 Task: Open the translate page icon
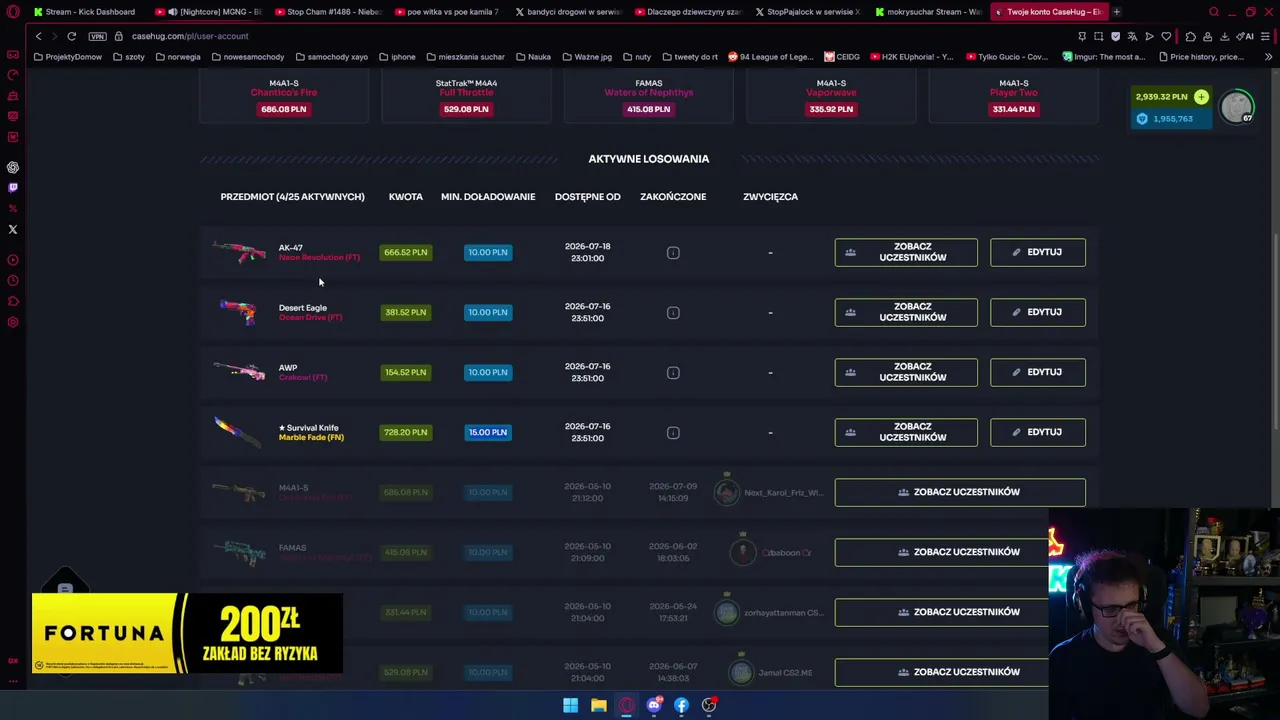(1132, 36)
